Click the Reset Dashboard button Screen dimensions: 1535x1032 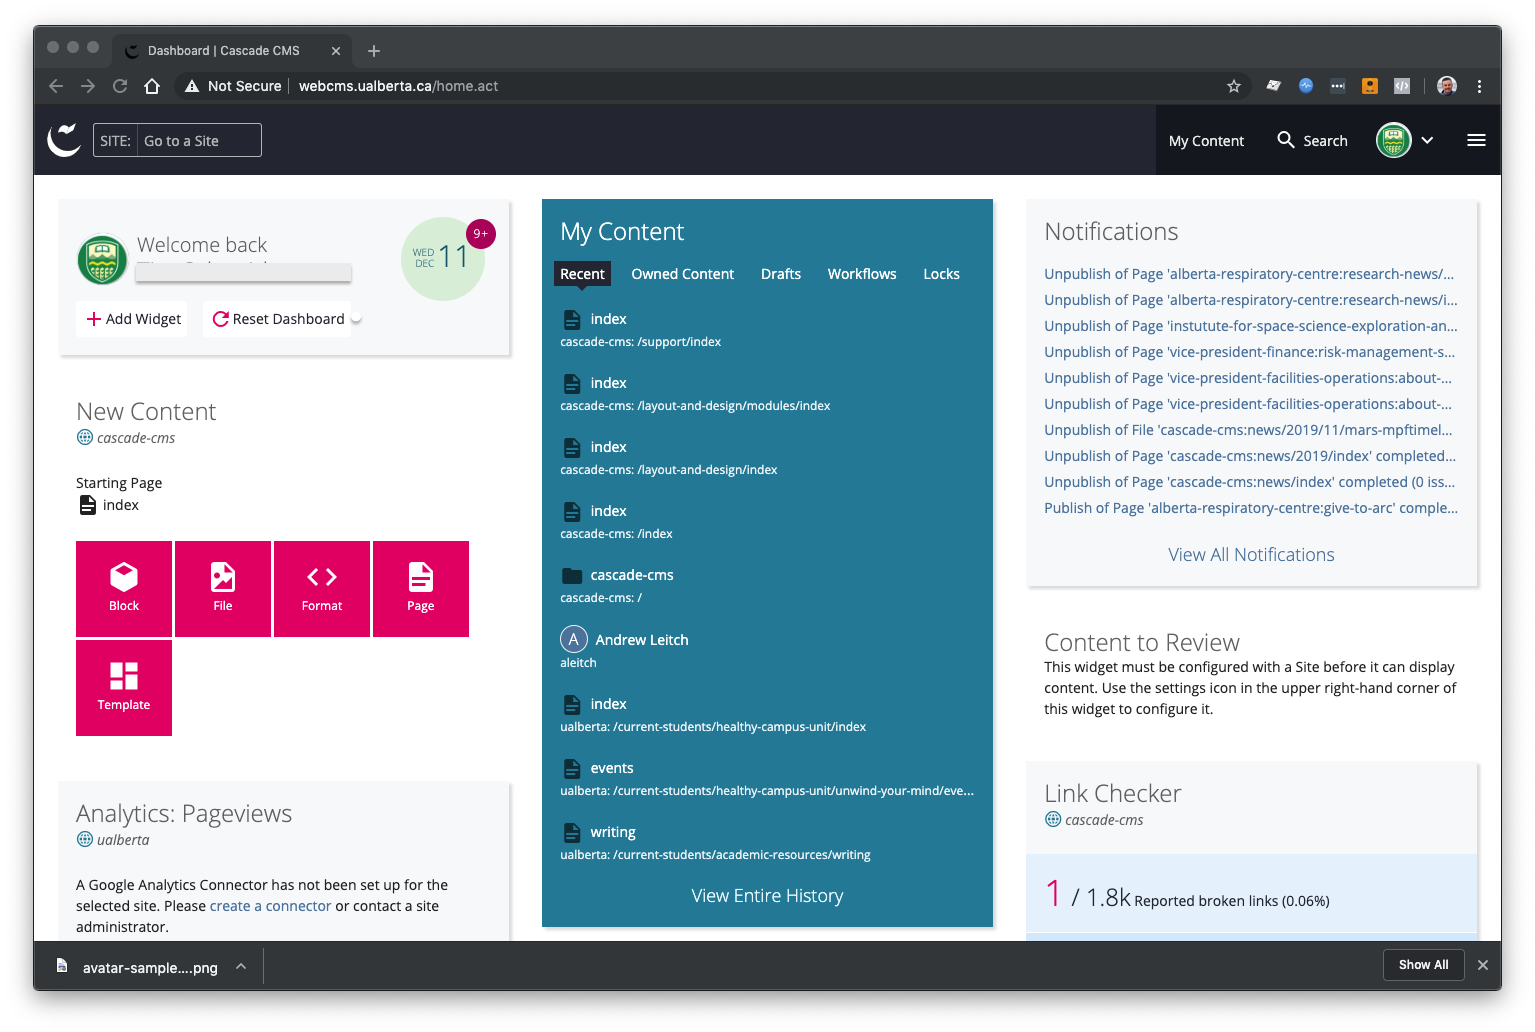(x=278, y=319)
